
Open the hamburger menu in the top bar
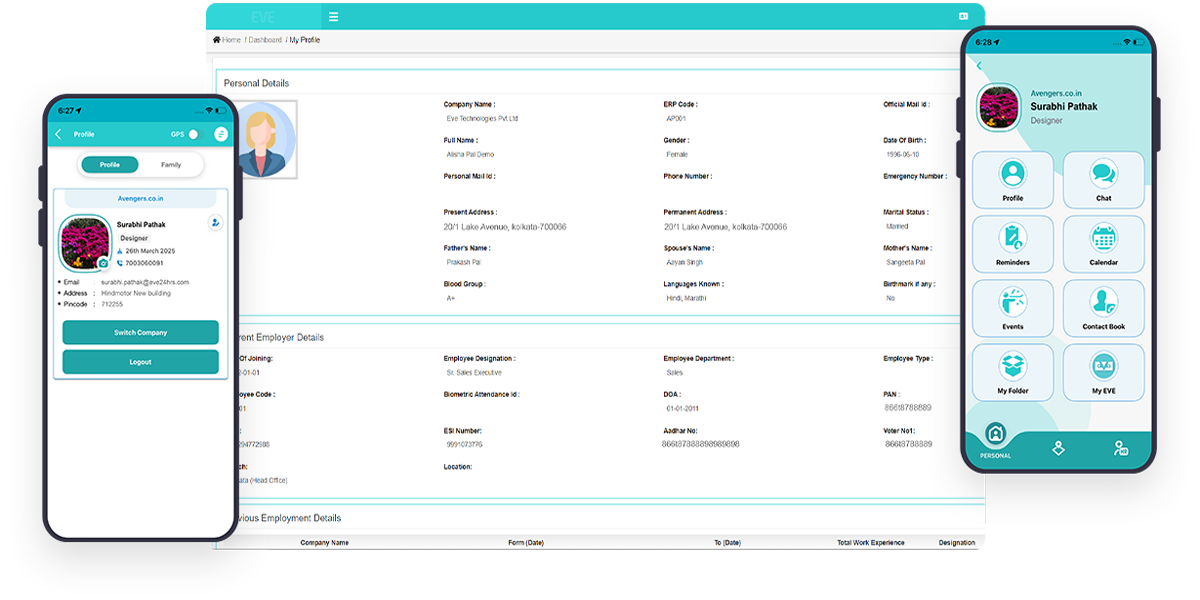333,17
